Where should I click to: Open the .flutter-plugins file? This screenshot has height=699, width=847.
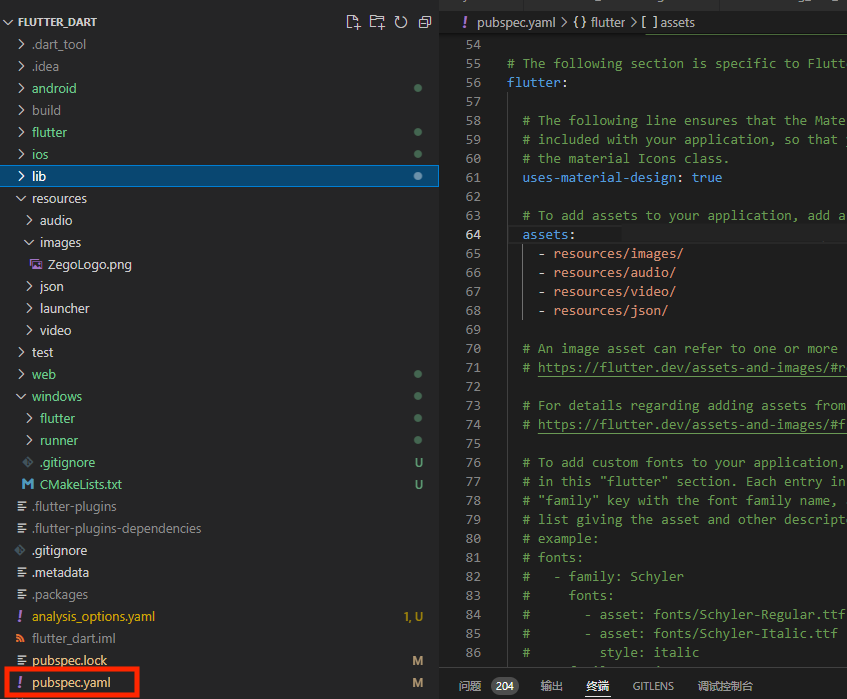click(x=74, y=507)
